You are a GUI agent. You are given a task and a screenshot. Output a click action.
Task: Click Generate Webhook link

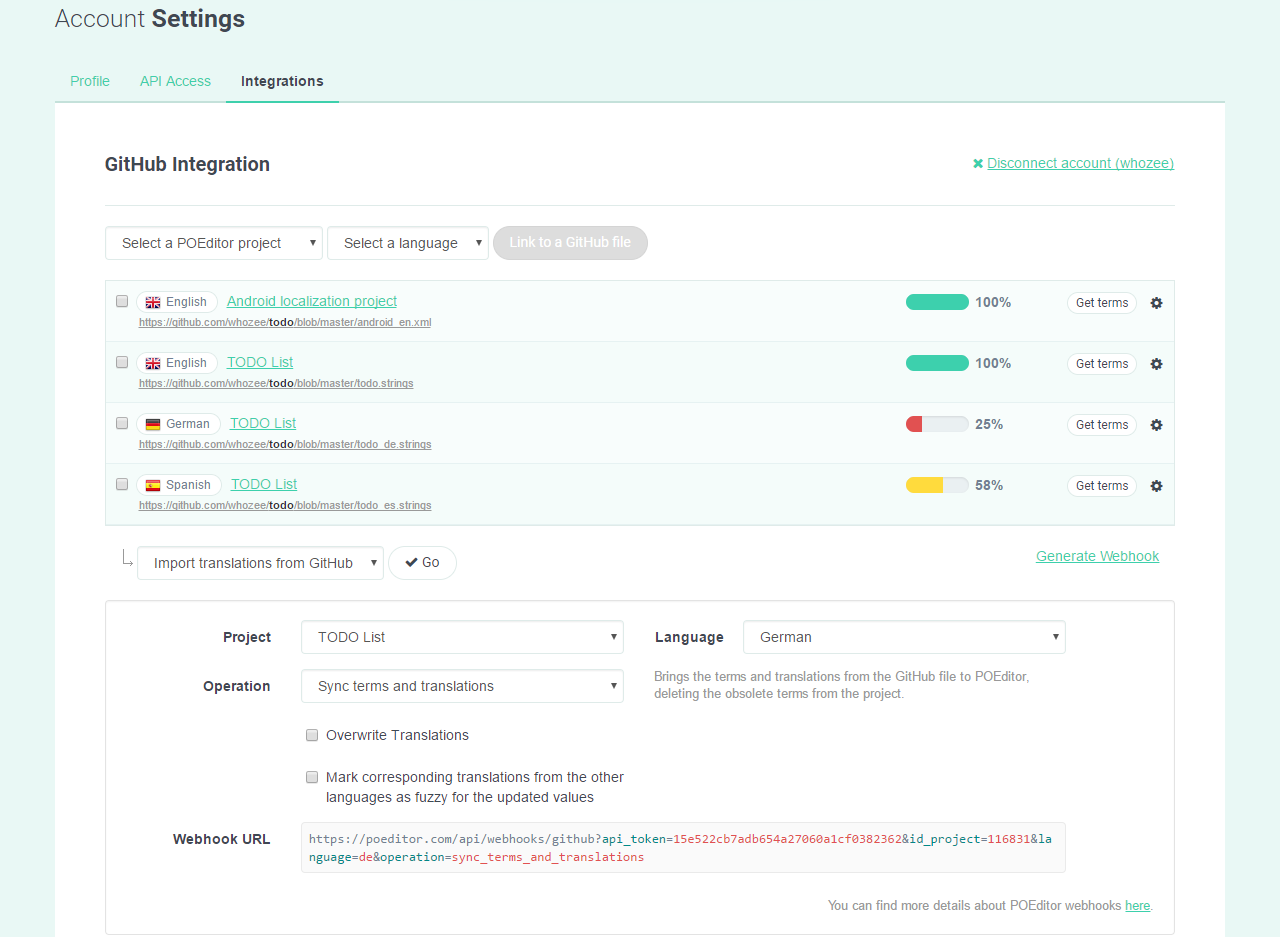point(1097,556)
